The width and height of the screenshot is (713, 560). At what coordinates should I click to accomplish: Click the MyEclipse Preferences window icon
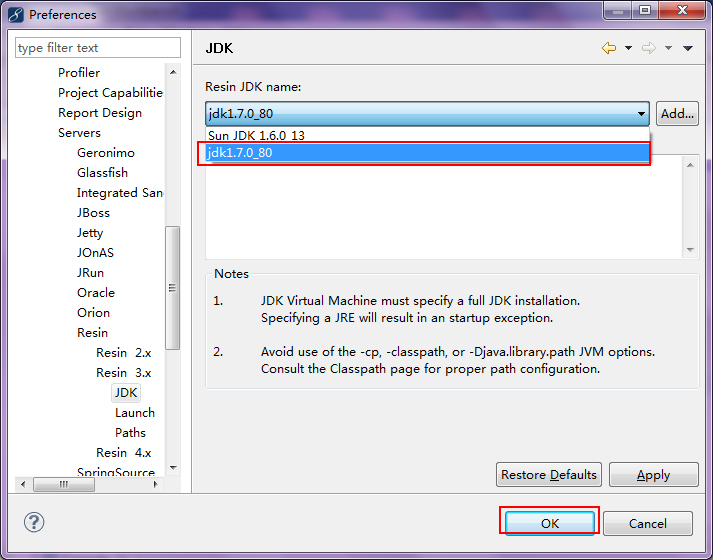tap(15, 15)
